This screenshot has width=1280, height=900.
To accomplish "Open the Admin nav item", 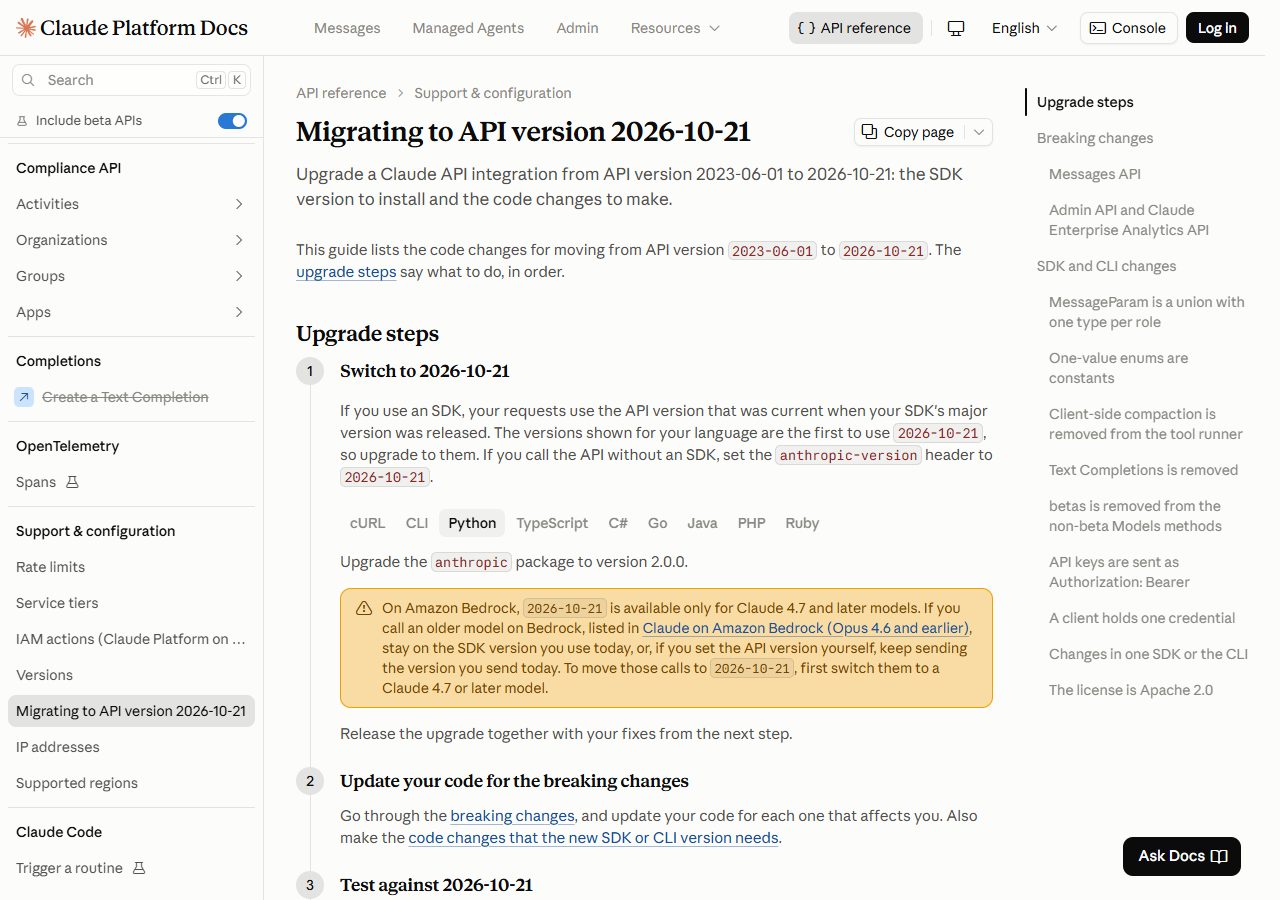I will (577, 28).
